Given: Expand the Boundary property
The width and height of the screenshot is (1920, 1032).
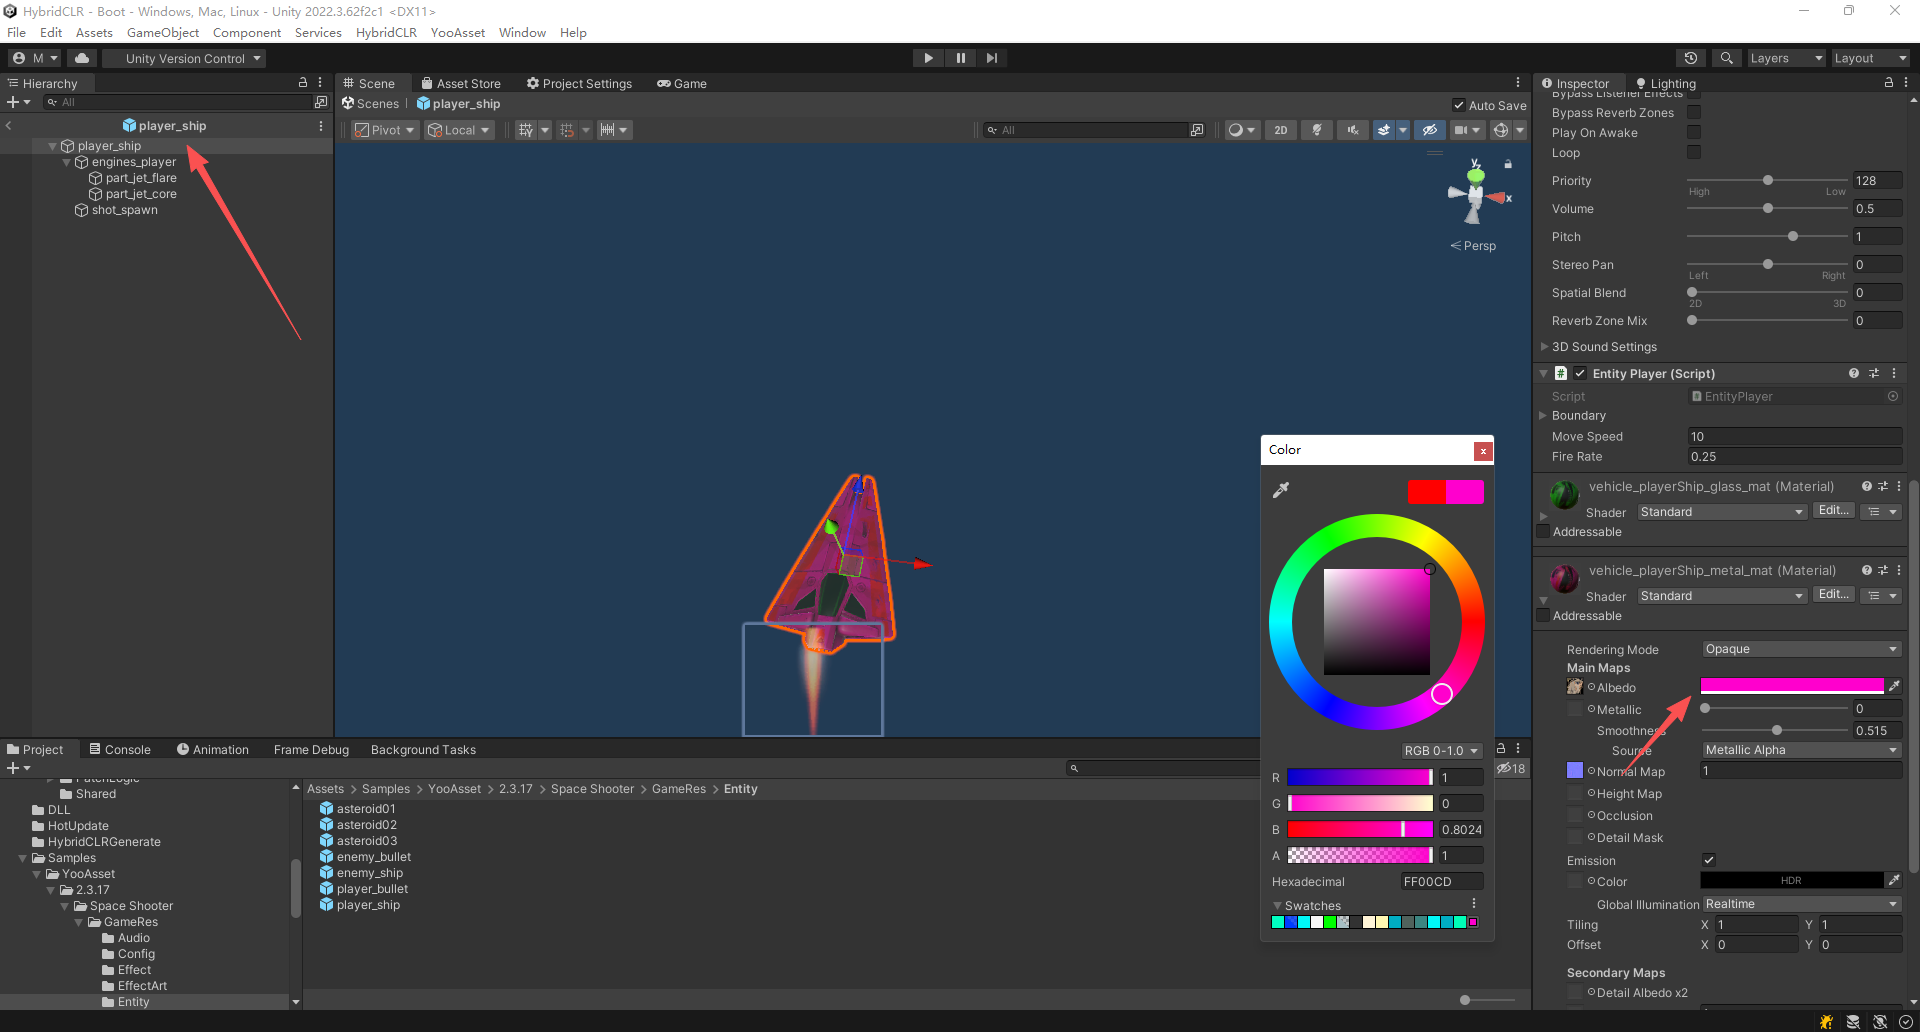Looking at the screenshot, I should click(1543, 415).
